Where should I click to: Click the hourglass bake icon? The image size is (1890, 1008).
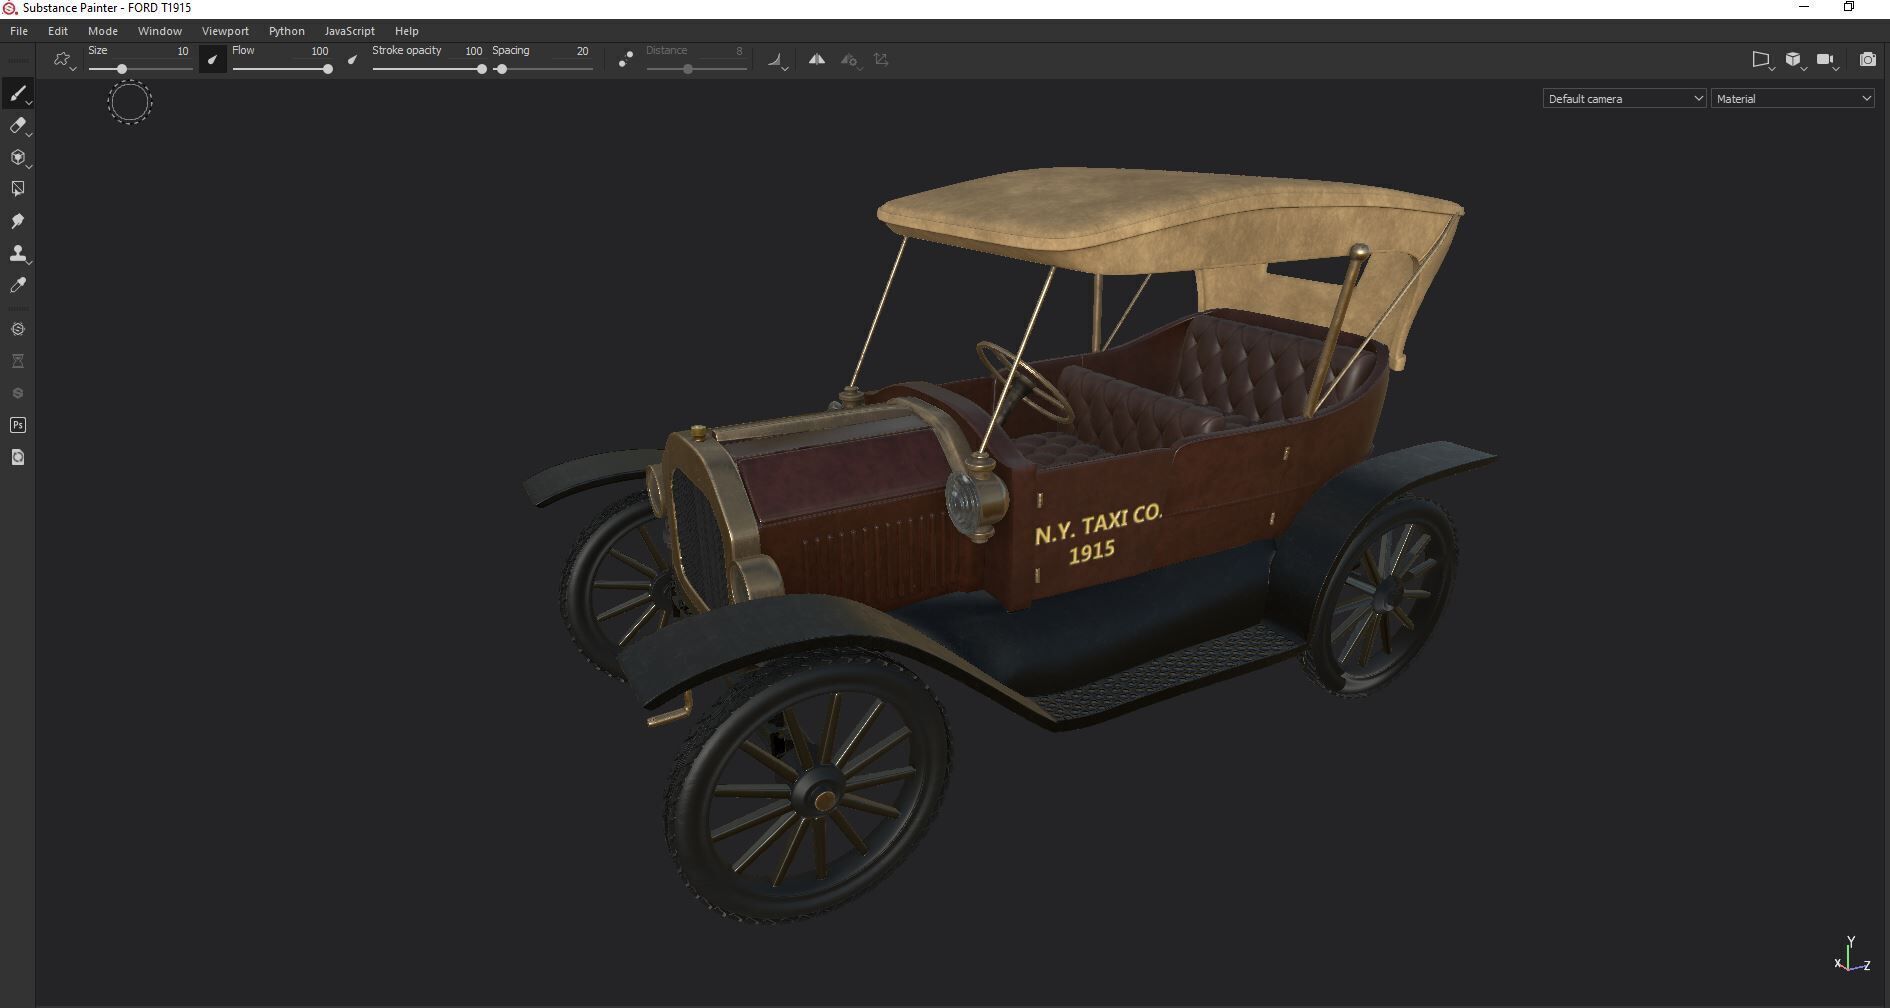[17, 361]
